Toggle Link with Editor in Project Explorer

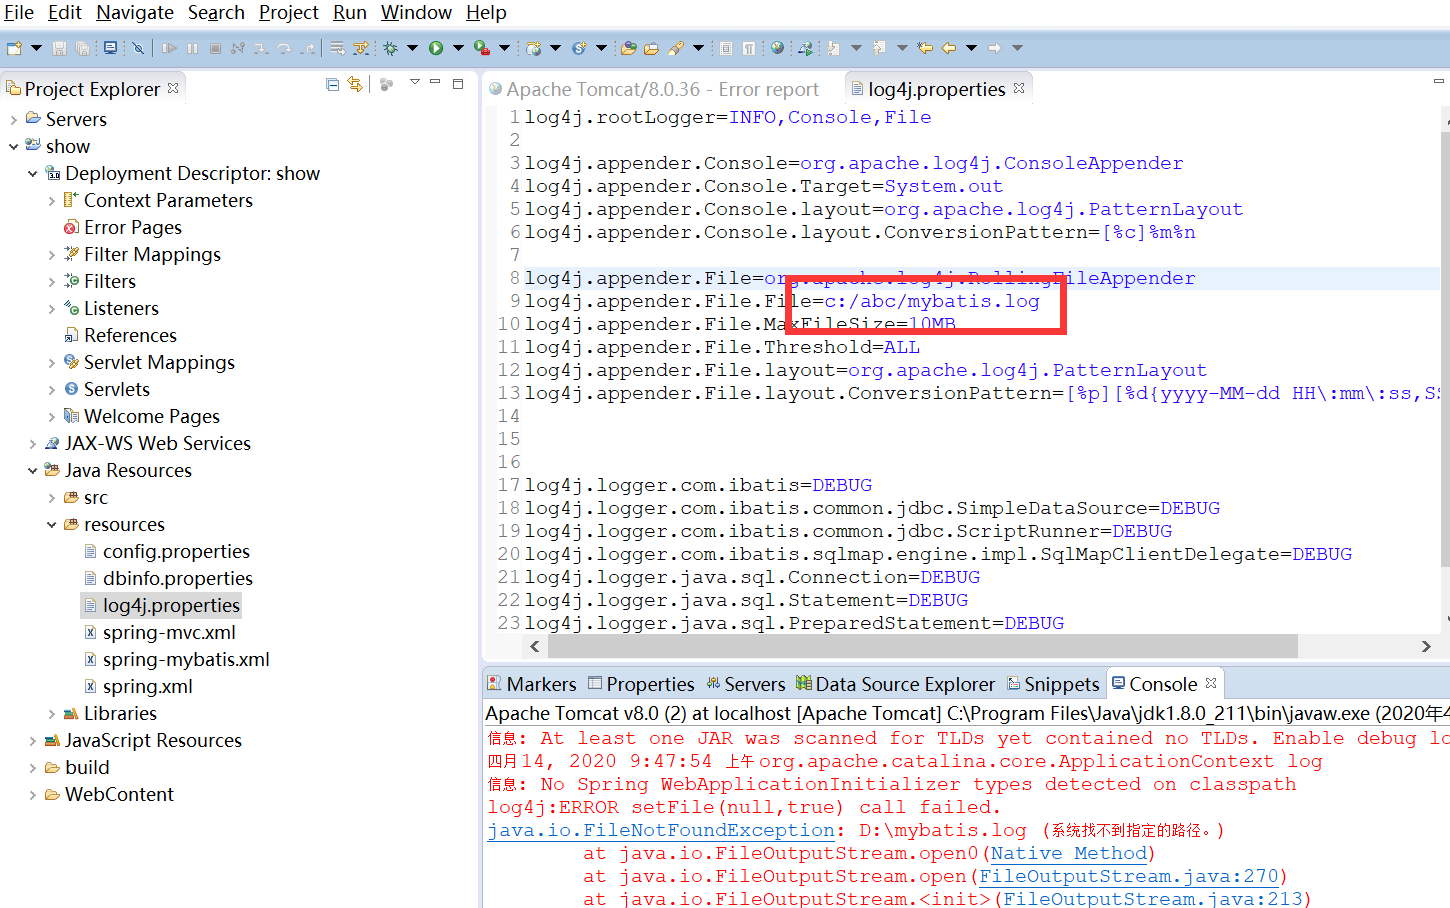pos(355,85)
